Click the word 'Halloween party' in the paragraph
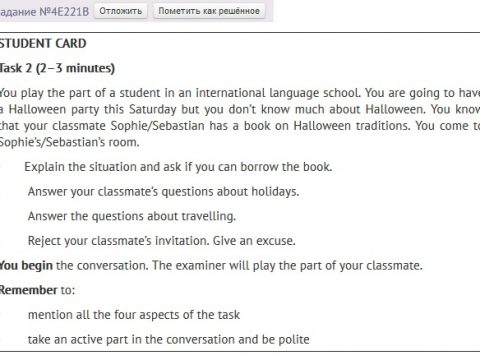The height and width of the screenshot is (360, 480). [x=54, y=109]
